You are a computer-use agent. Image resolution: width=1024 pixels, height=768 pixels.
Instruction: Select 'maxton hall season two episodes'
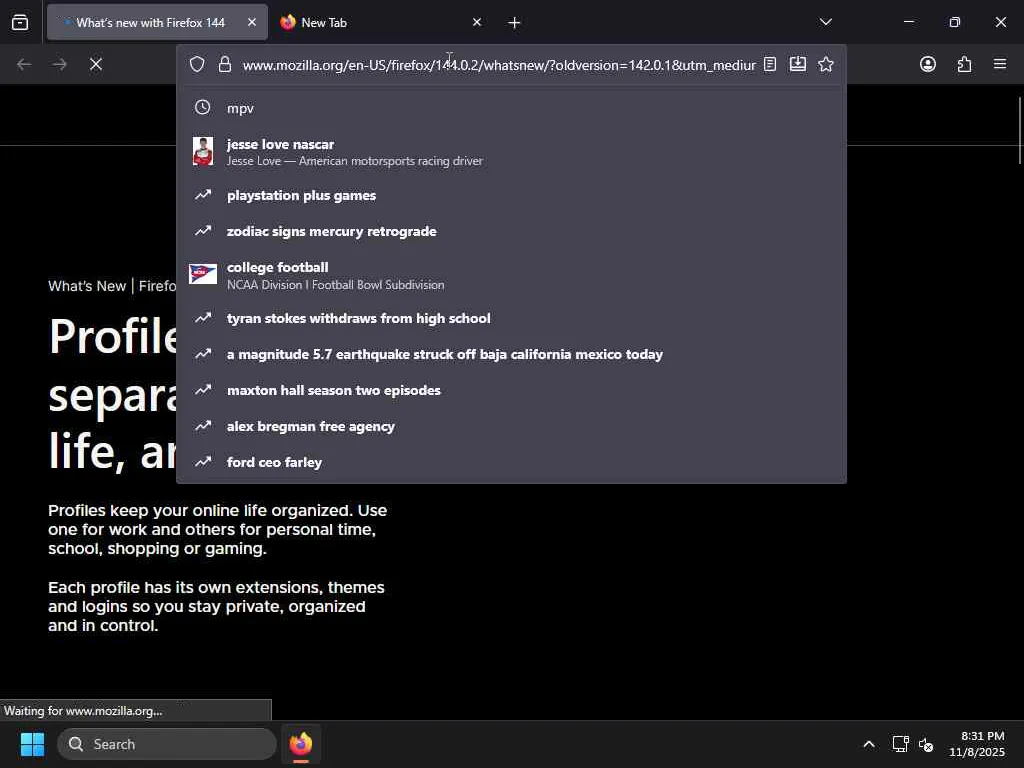(511, 390)
